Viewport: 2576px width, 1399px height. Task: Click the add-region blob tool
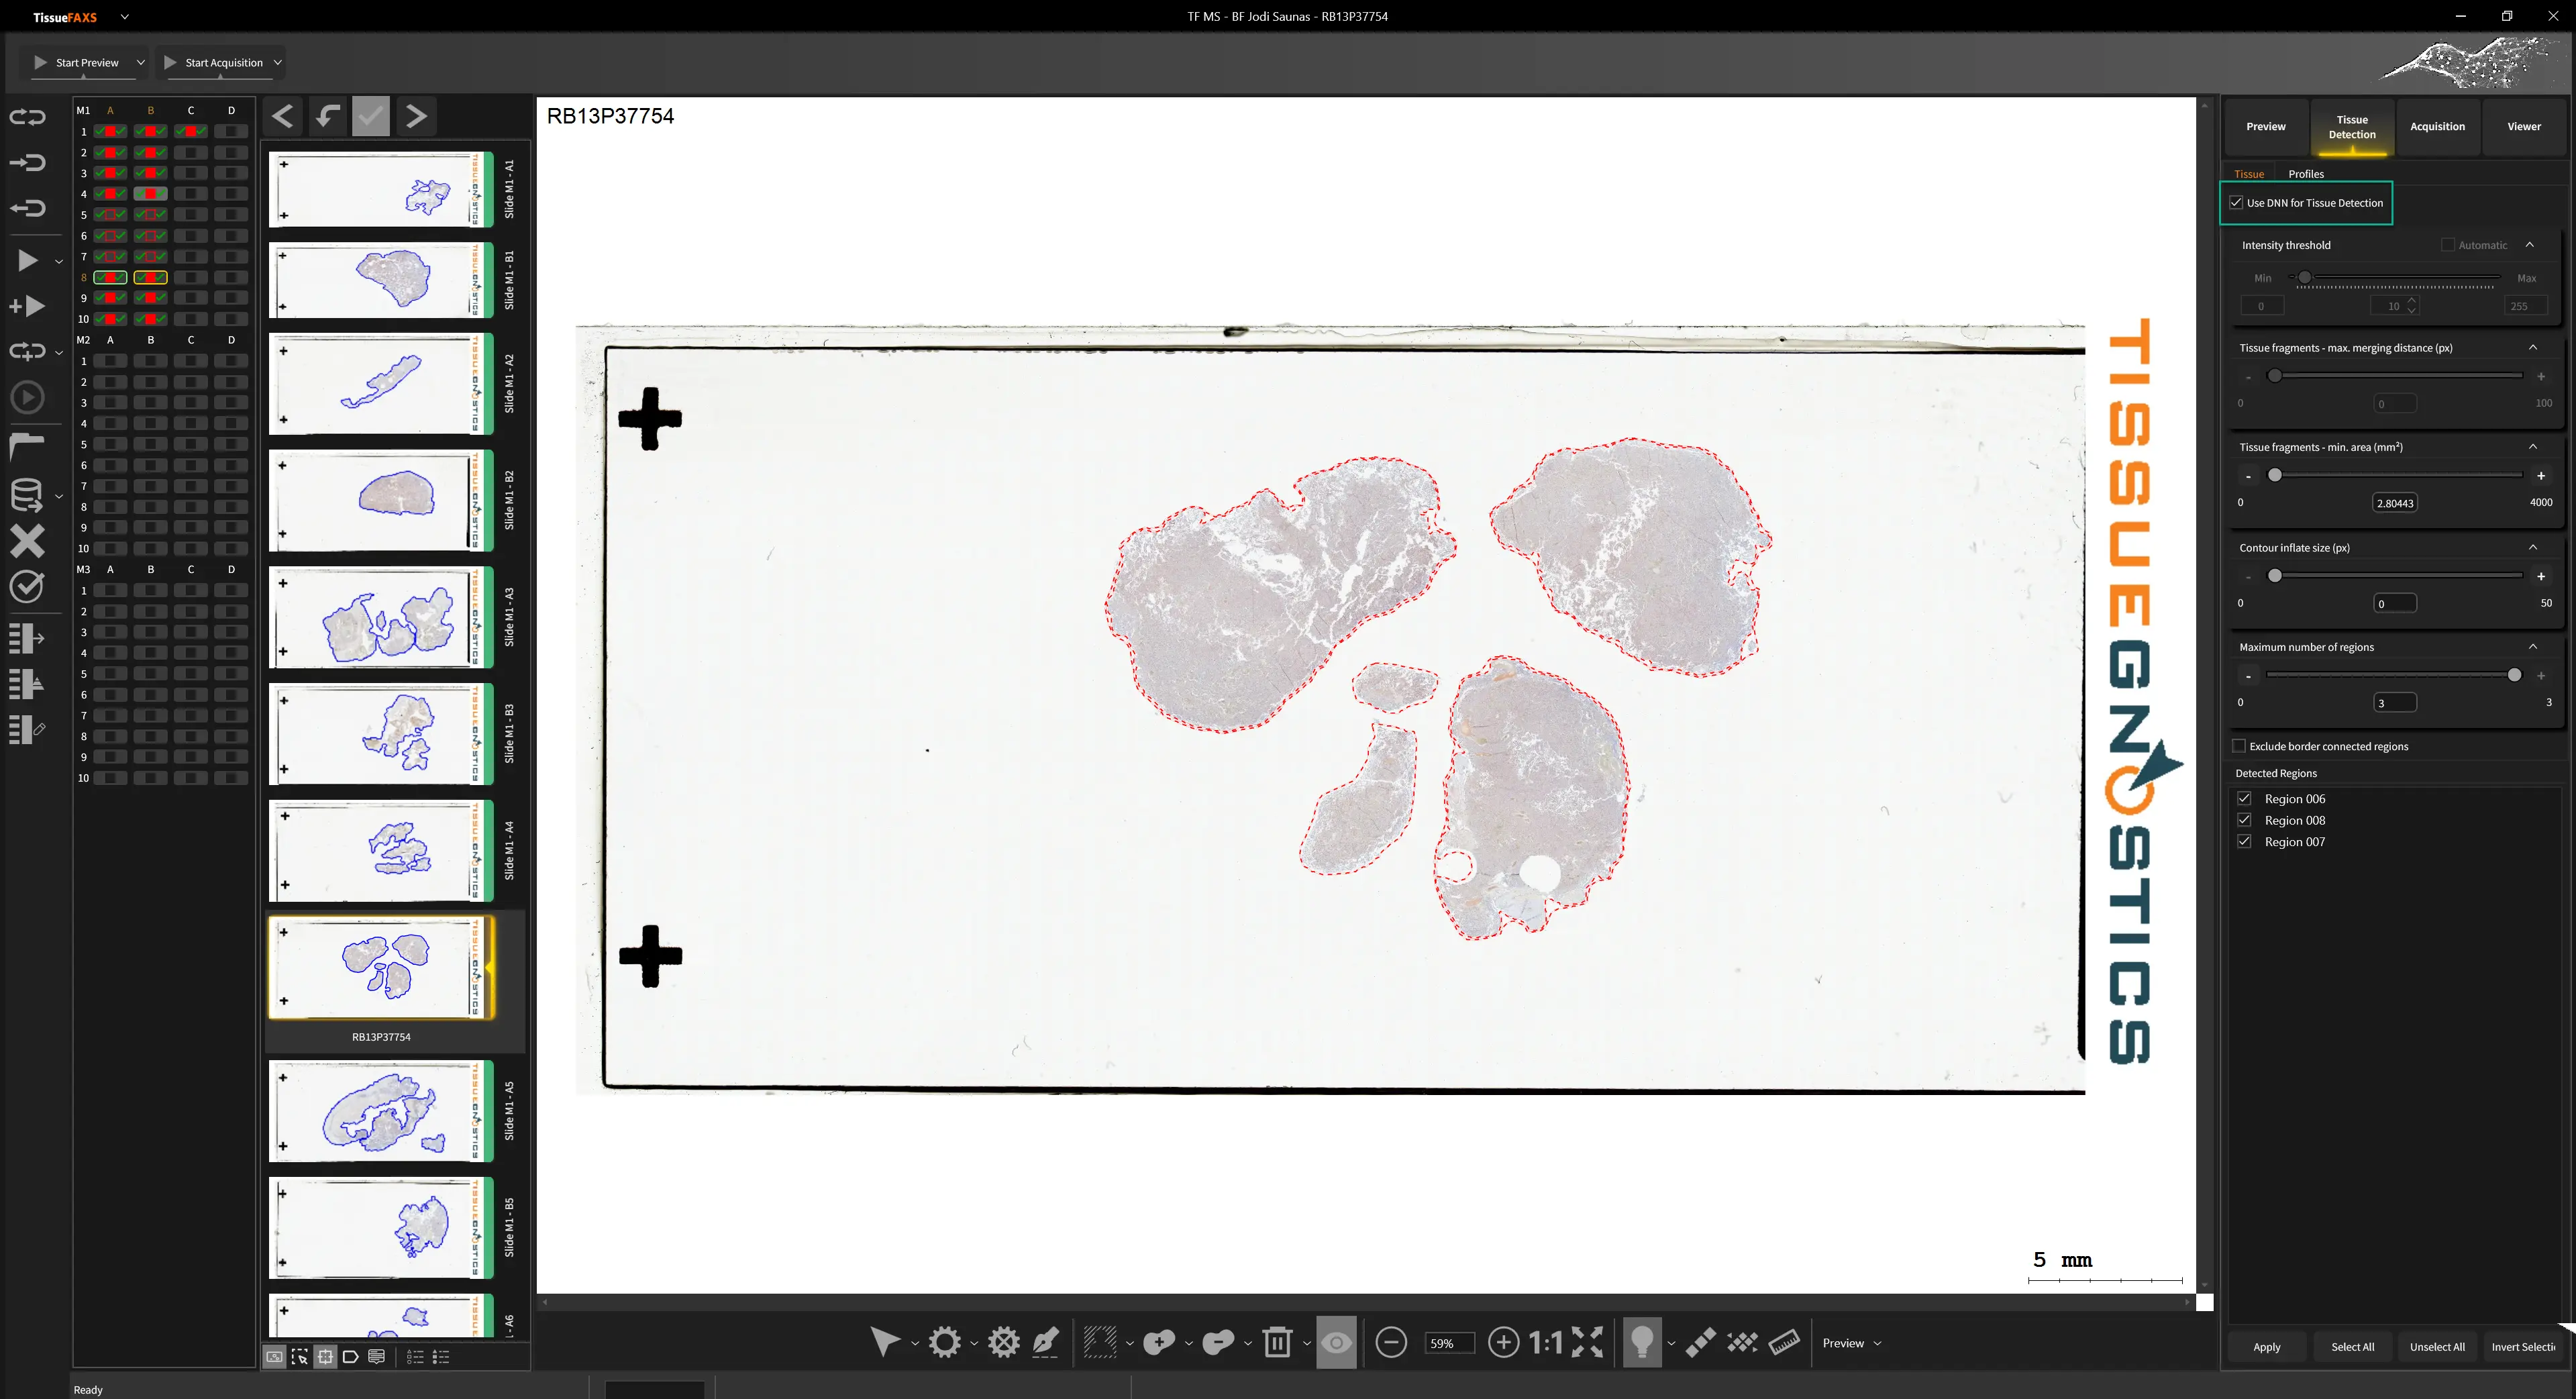click(x=1159, y=1342)
